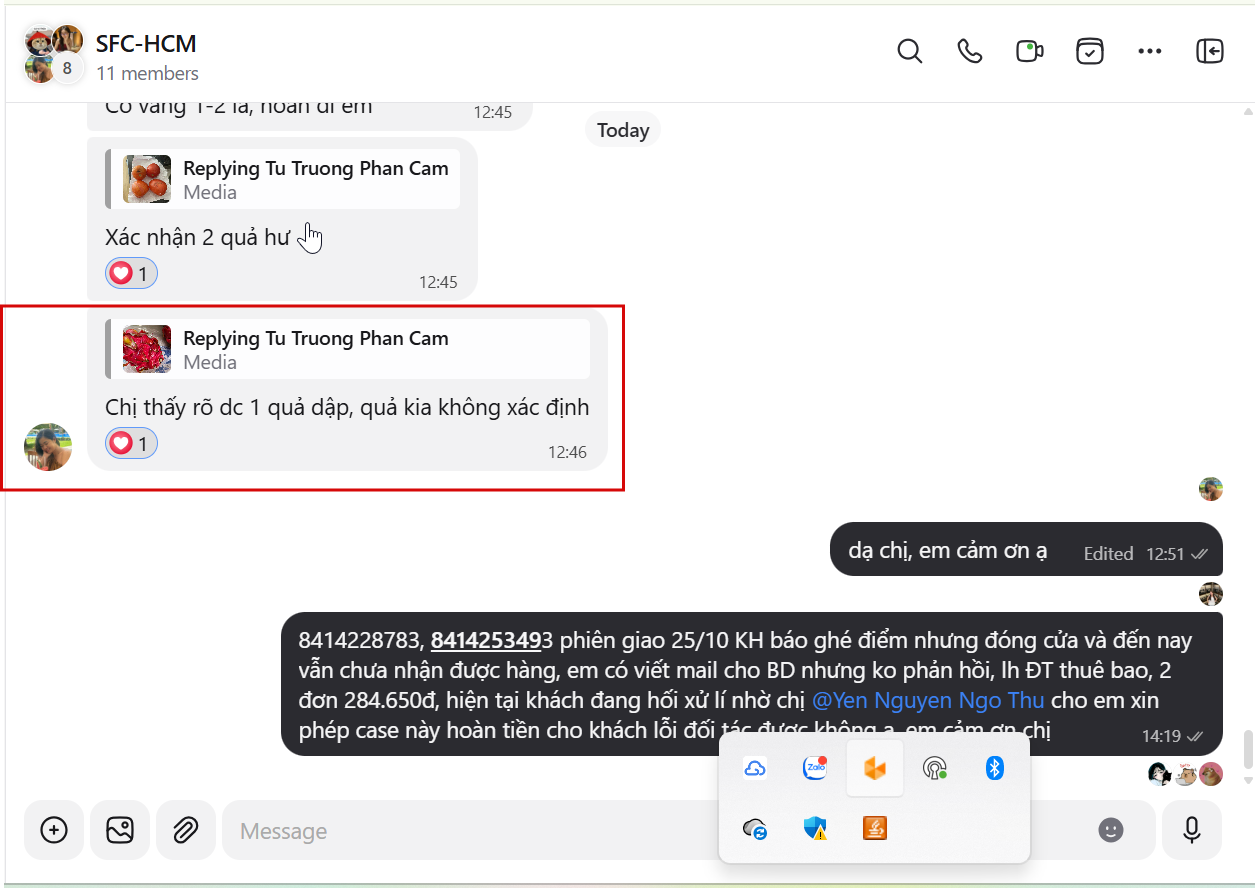Open Zalo from the tray popup

click(815, 768)
